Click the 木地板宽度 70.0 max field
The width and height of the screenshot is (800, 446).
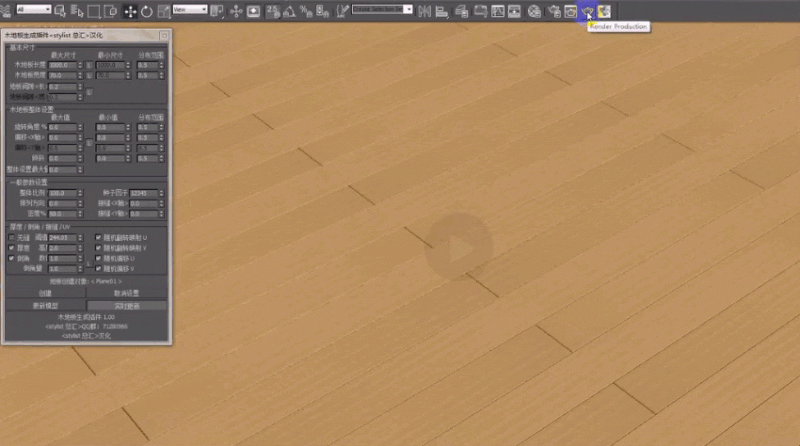[x=62, y=76]
